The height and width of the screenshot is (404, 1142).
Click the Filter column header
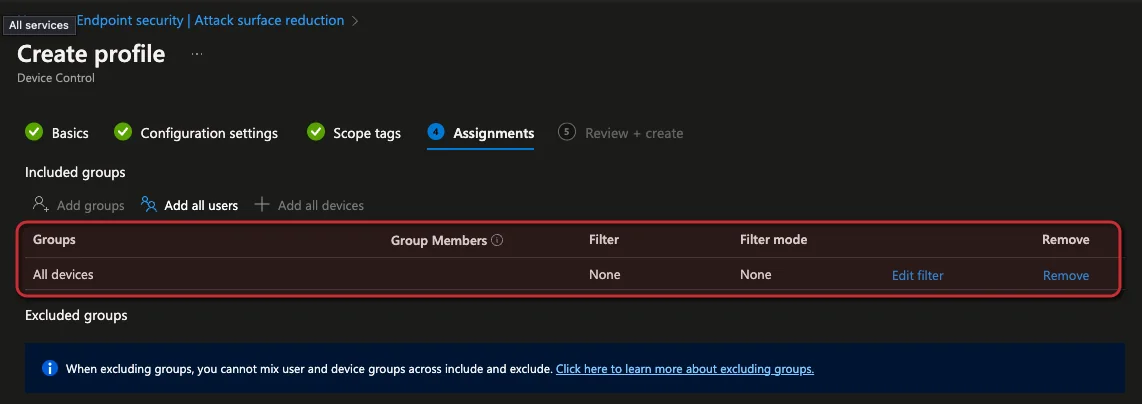pos(605,239)
